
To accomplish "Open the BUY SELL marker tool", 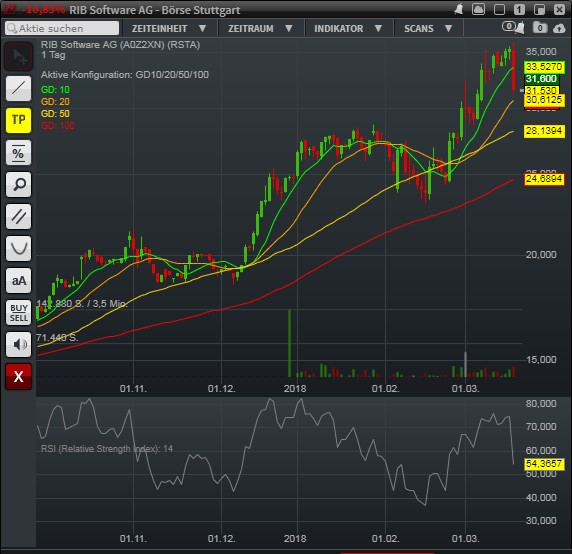I will 19,313.
